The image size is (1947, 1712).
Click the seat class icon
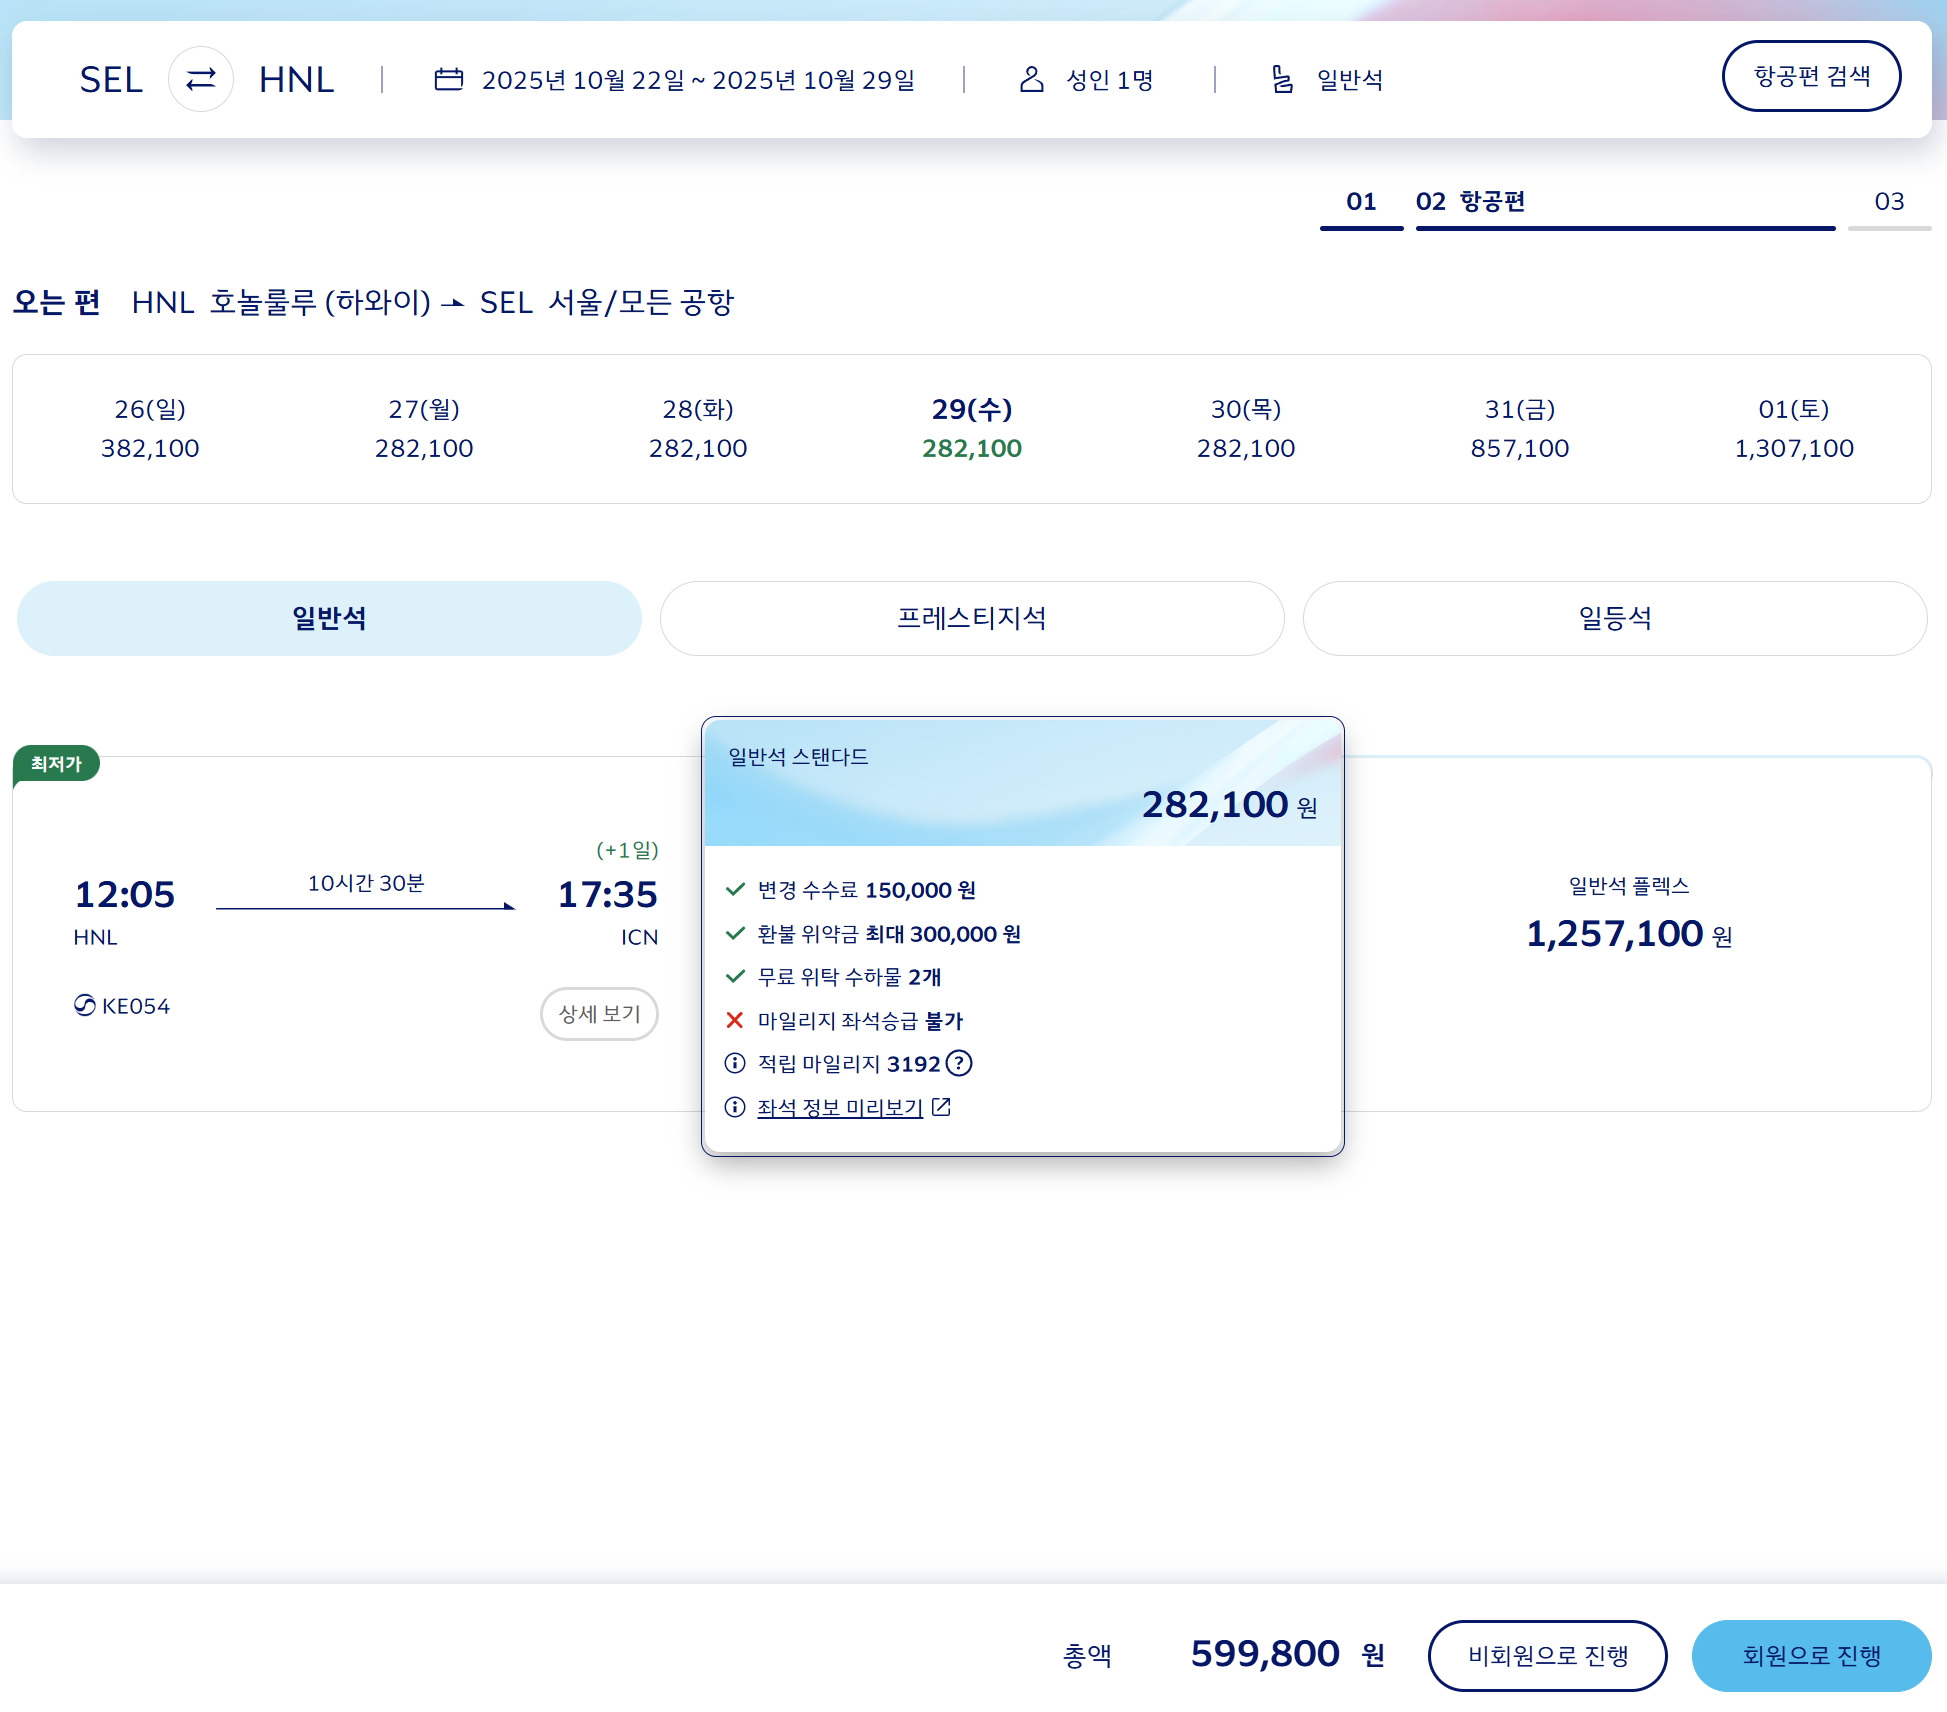(1282, 79)
